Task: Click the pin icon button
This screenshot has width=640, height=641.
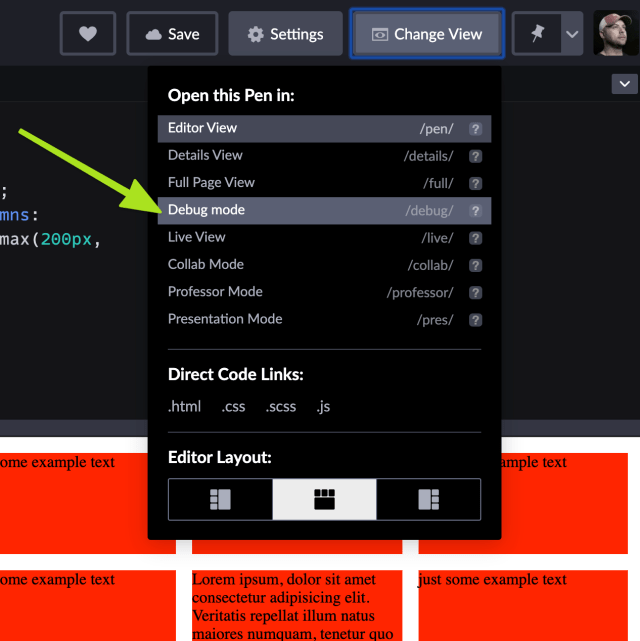Action: 537,34
